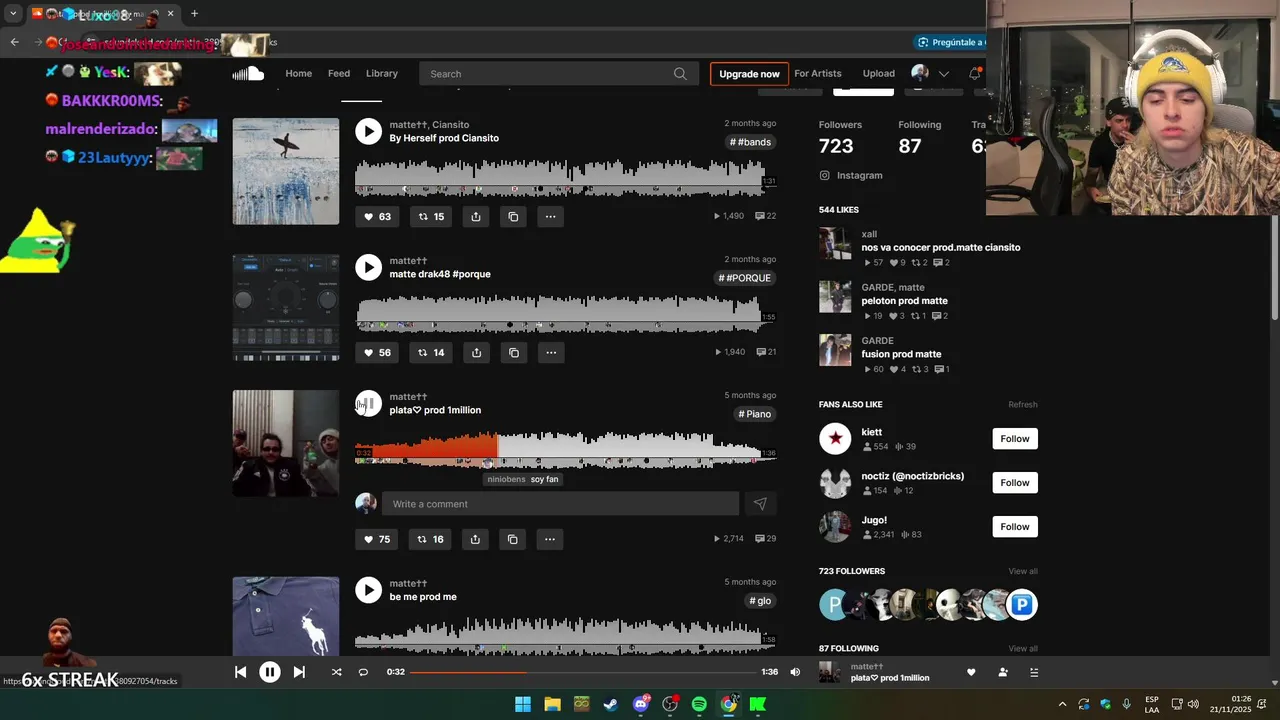Copy link of 'plata♡ prod 1million' track
This screenshot has height=720, width=1280.
[513, 539]
